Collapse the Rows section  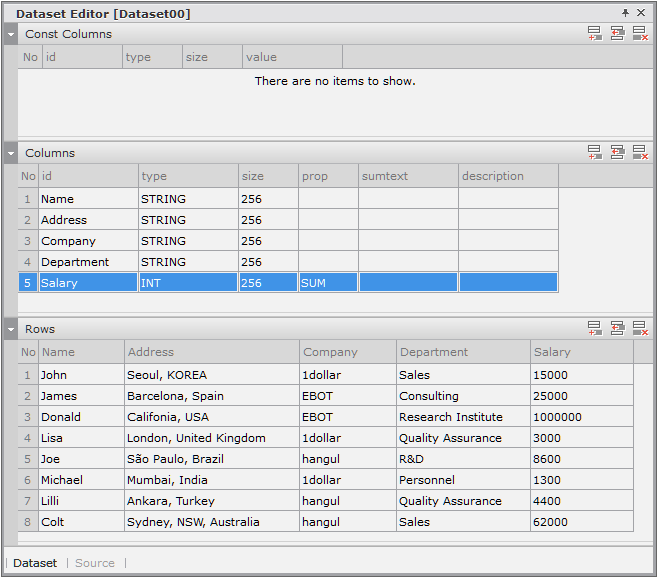11,329
